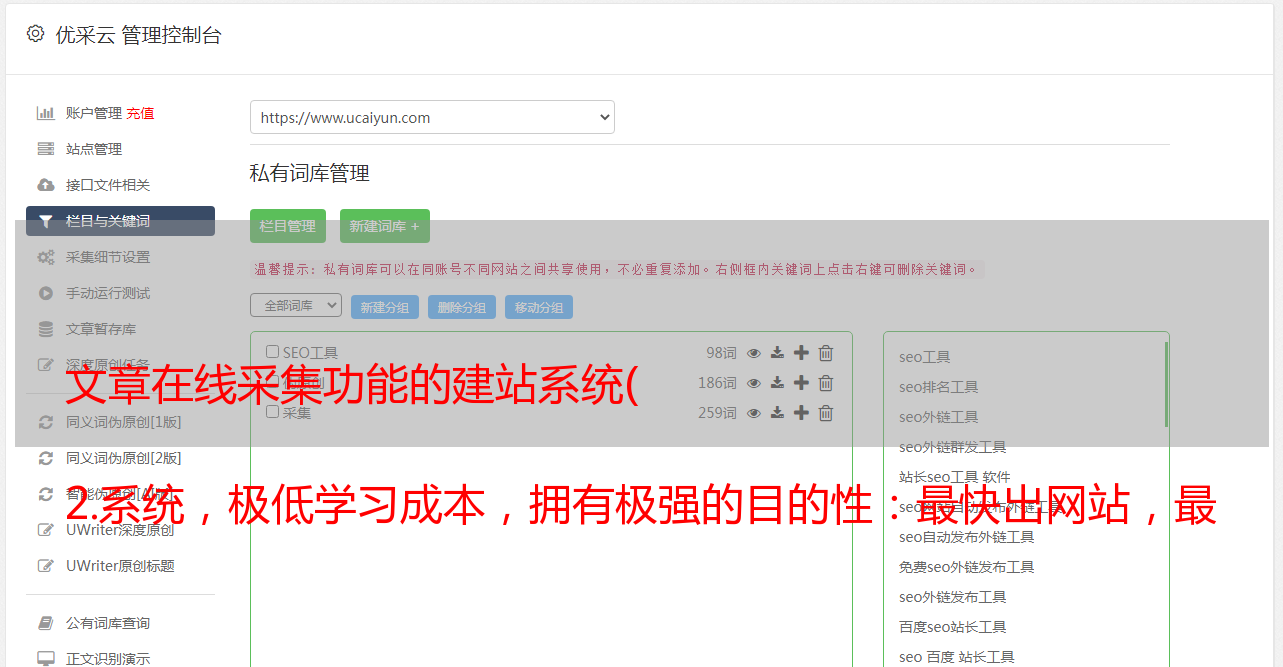Select keyword 免费seo外链发布工具
Image resolution: width=1283 pixels, height=667 pixels.
coord(967,567)
